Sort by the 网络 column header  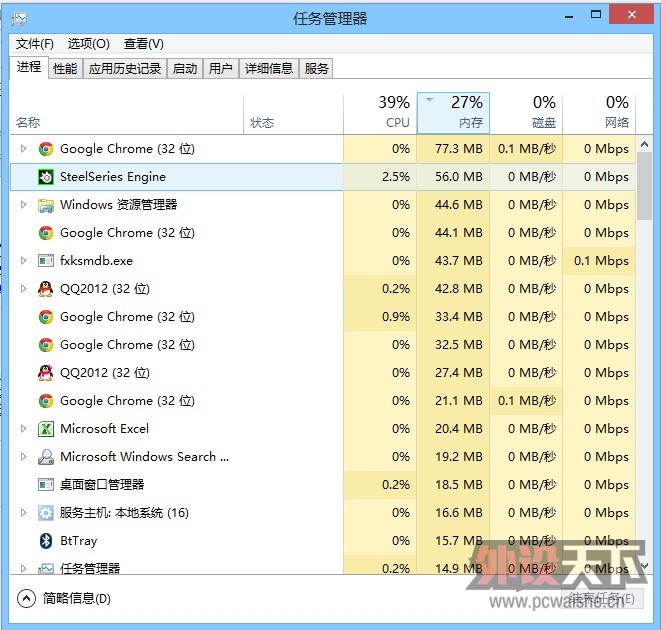(599, 114)
